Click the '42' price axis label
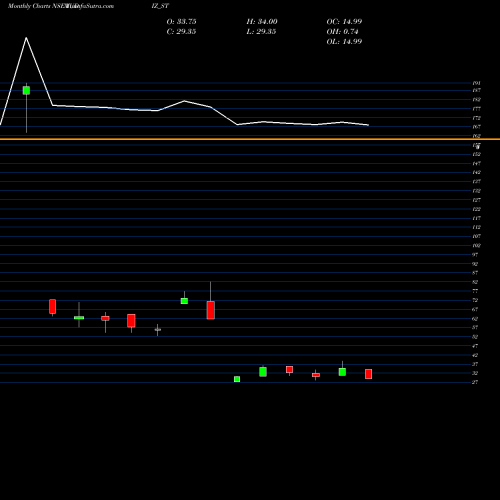500x500 pixels. [x=475, y=355]
